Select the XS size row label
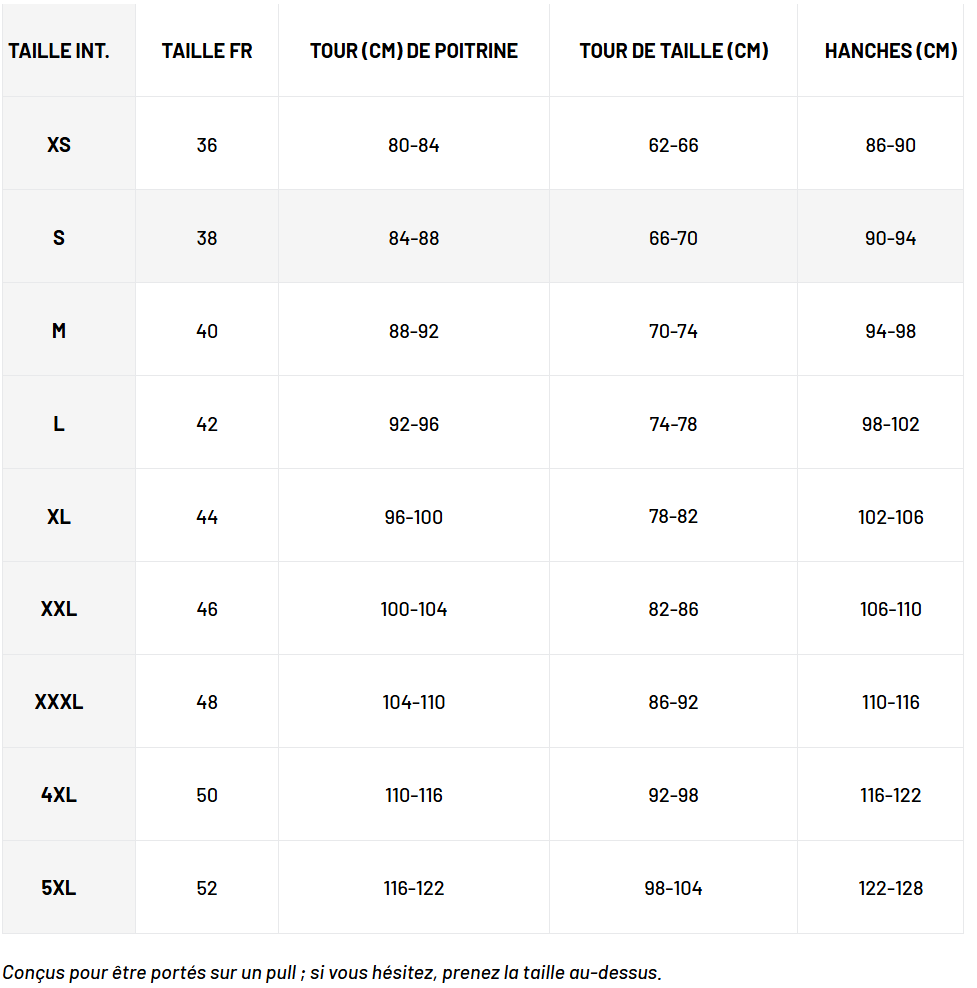 59,145
